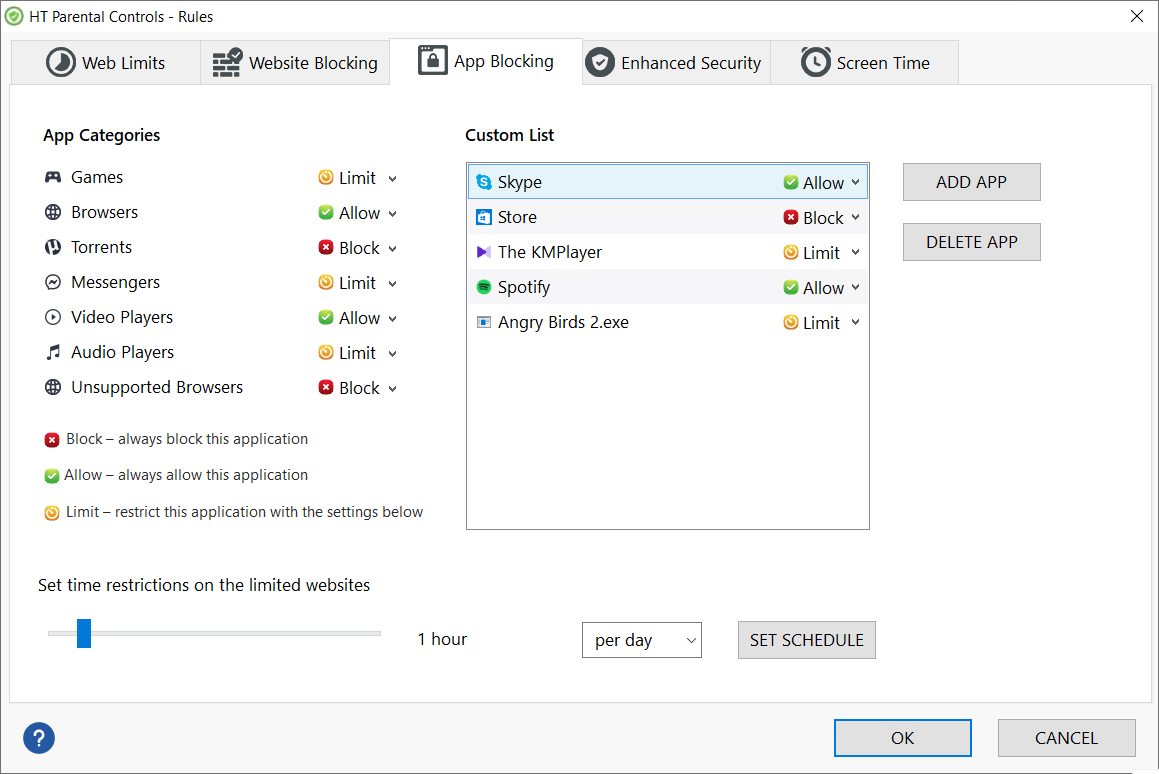Click the ADD APP button
The width and height of the screenshot is (1159, 774).
[x=971, y=182]
